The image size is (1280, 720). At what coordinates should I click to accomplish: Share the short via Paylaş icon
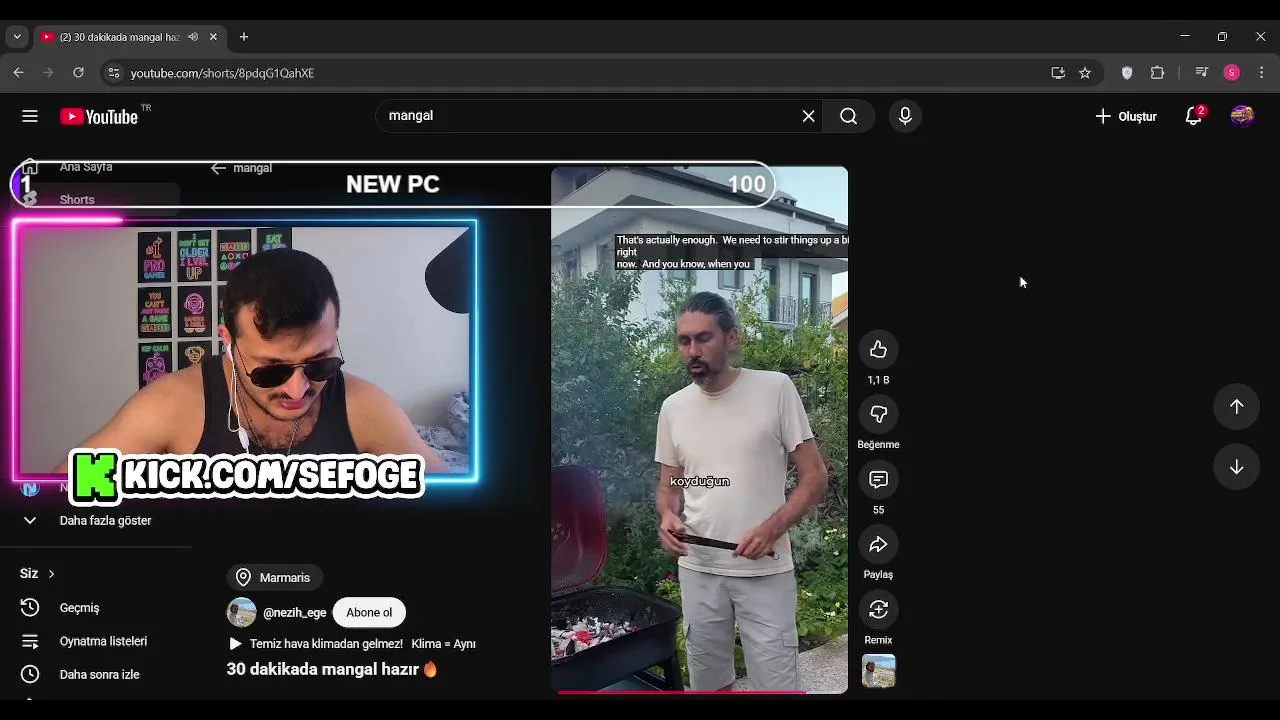coord(878,544)
